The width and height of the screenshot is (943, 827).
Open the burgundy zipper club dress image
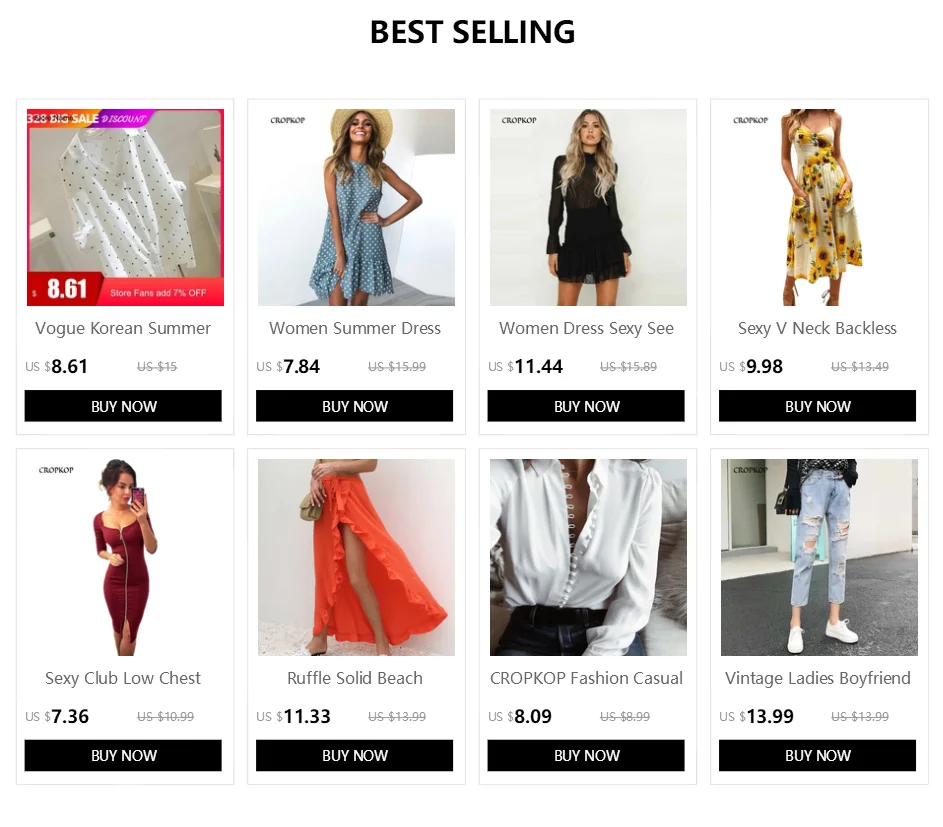(x=125, y=557)
